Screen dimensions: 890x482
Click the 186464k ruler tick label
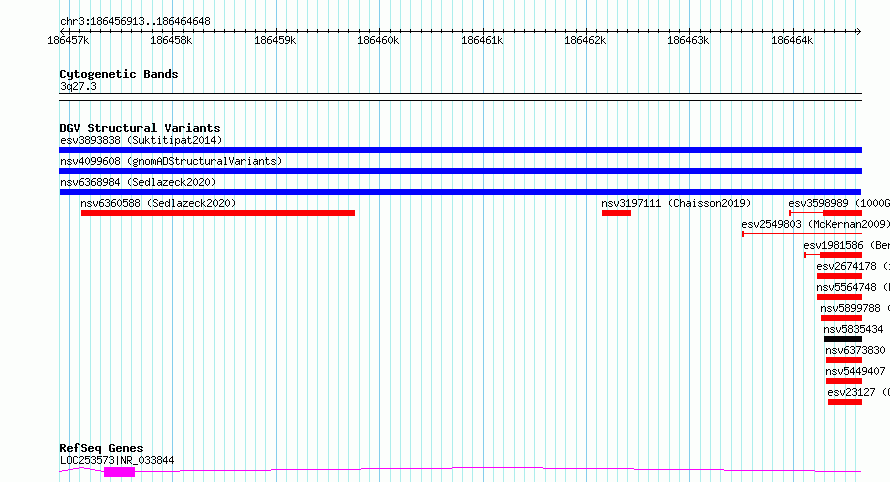tap(792, 40)
